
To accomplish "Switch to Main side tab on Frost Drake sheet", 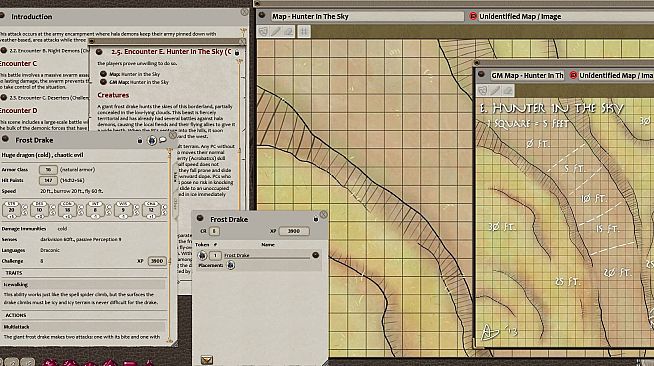I will (x=175, y=177).
